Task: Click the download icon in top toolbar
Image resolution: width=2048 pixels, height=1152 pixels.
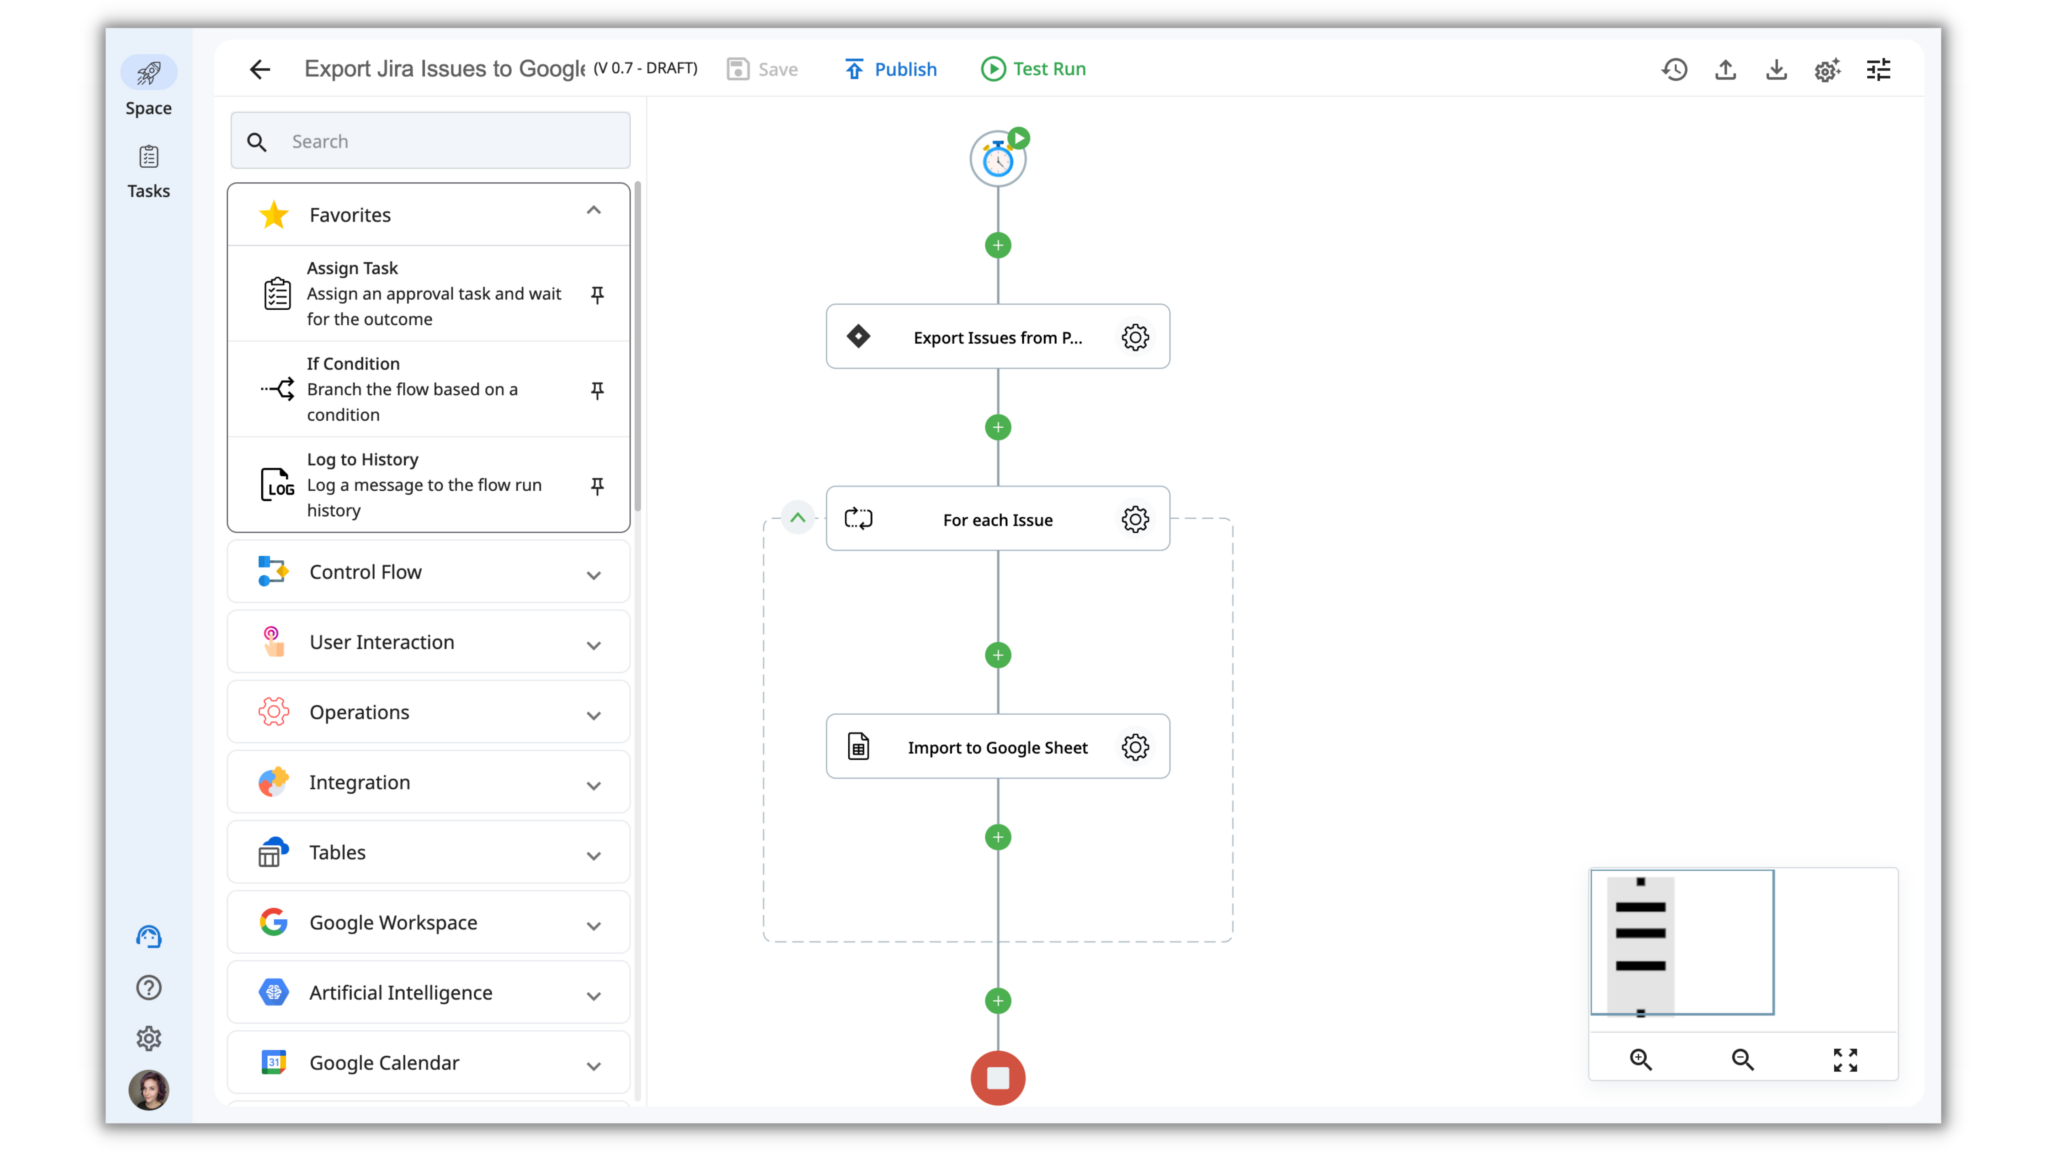Action: [1776, 69]
